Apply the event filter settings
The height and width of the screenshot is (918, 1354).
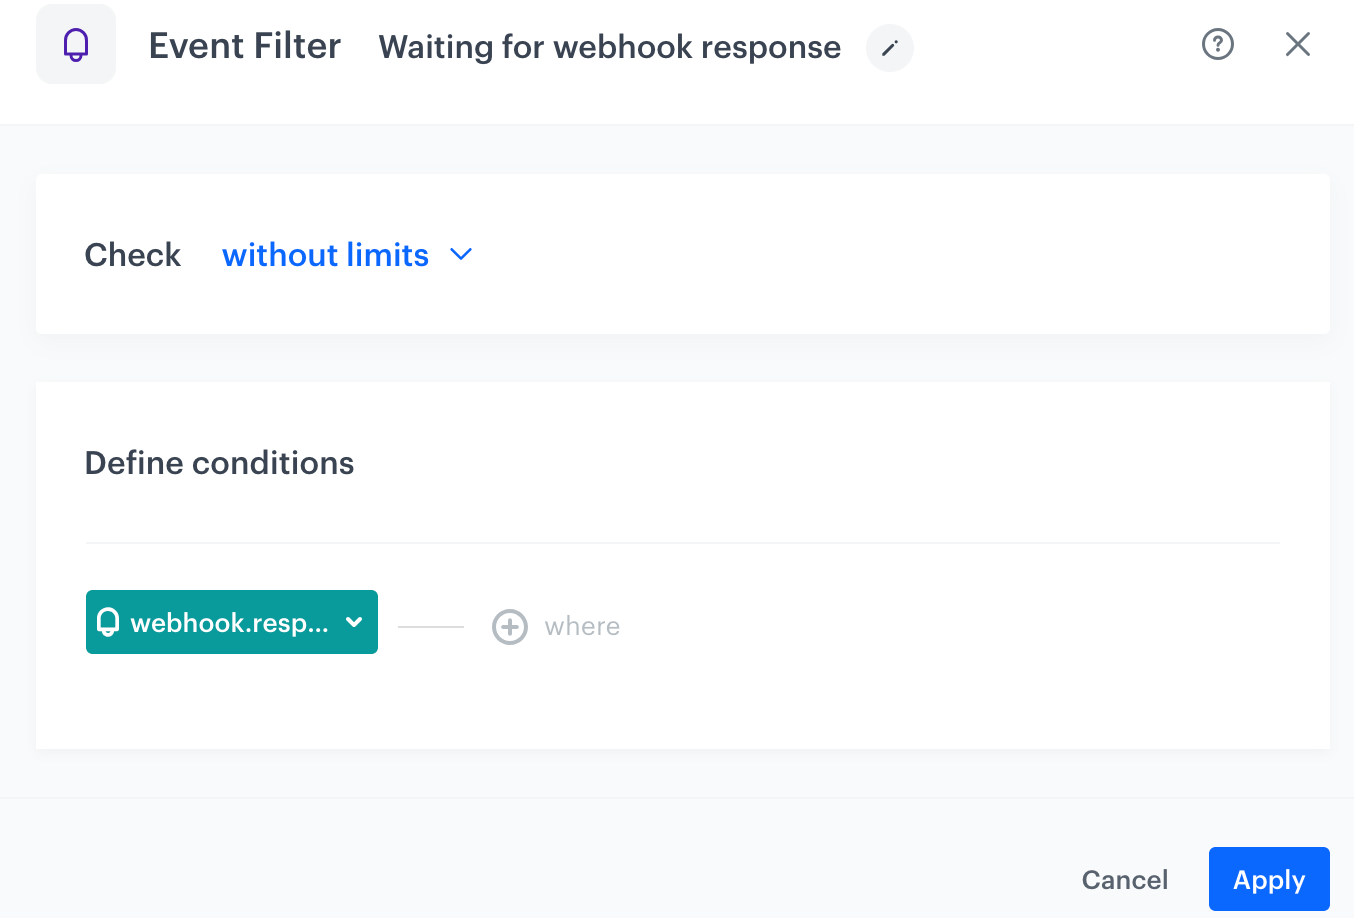coord(1268,879)
